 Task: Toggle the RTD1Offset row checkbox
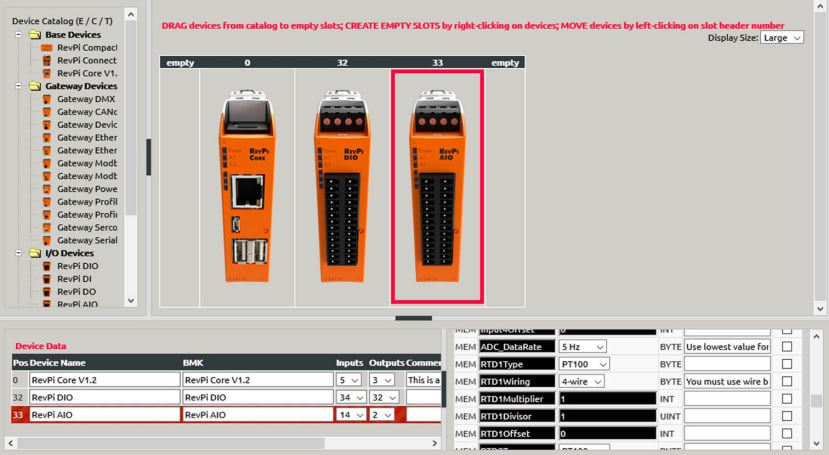click(787, 434)
